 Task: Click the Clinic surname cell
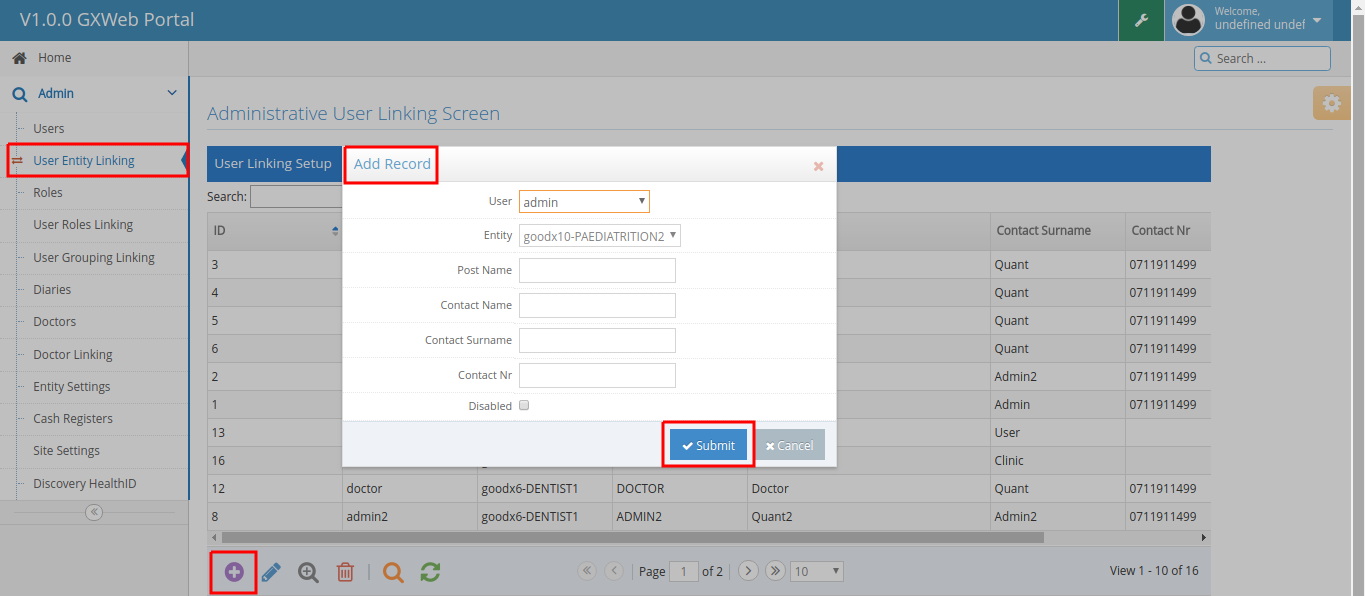pyautogui.click(x=1058, y=461)
